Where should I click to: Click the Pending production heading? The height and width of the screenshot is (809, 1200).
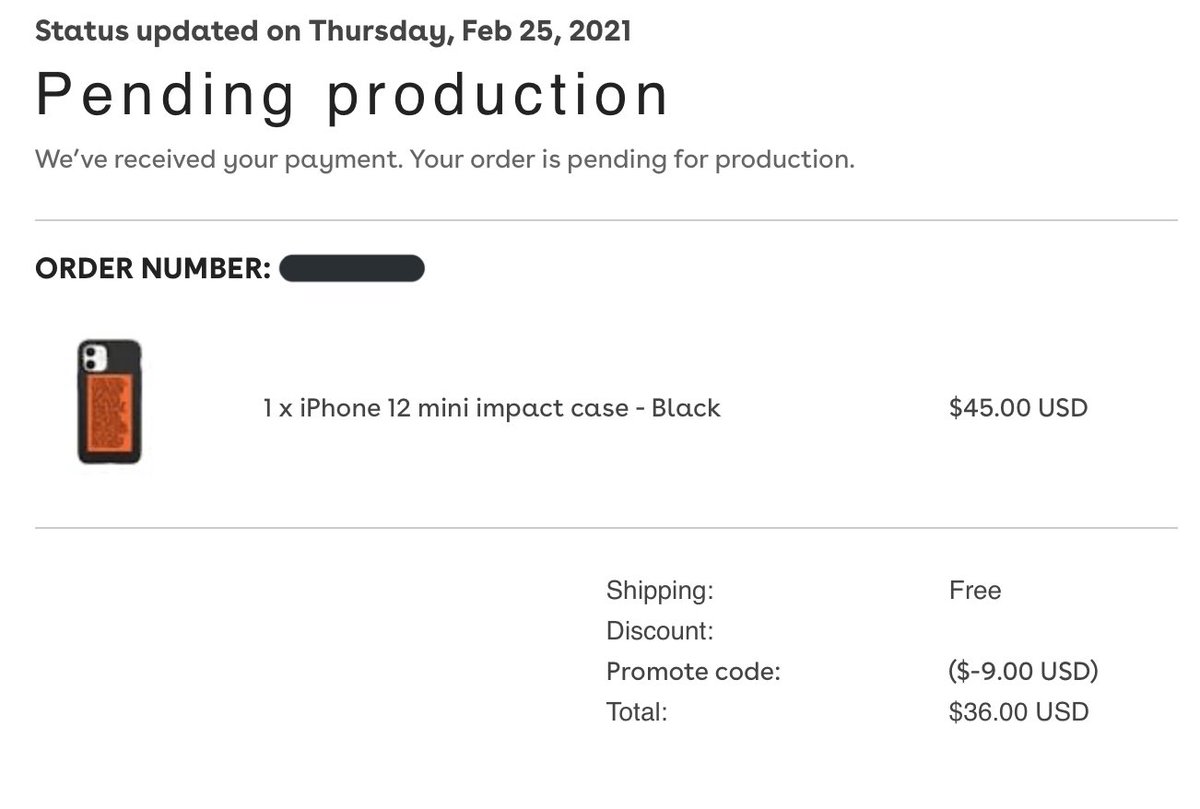click(x=352, y=96)
